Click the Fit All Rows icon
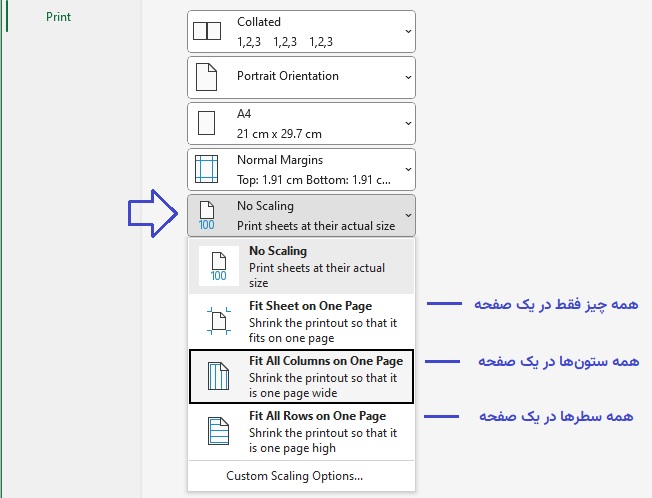Viewport: 652px width, 498px height. pos(218,431)
